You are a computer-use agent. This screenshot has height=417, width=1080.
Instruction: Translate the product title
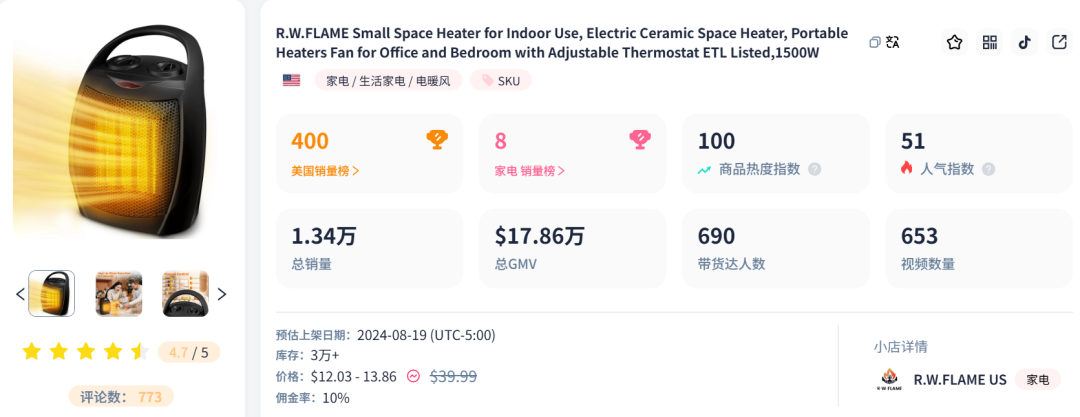pos(893,42)
